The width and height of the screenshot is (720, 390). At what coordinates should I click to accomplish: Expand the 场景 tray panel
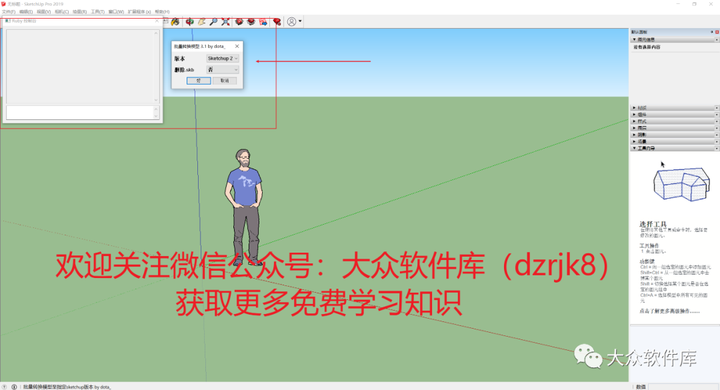point(674,141)
